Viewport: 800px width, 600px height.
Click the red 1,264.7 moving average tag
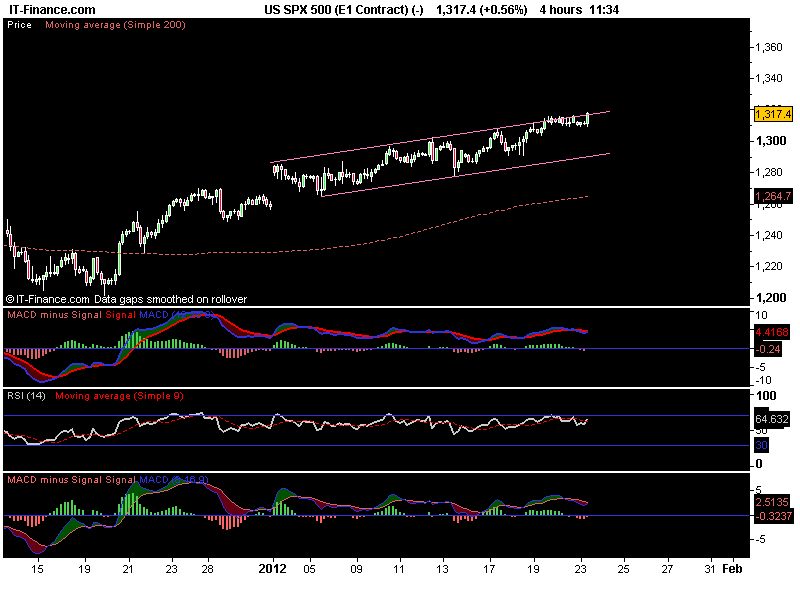click(x=773, y=196)
